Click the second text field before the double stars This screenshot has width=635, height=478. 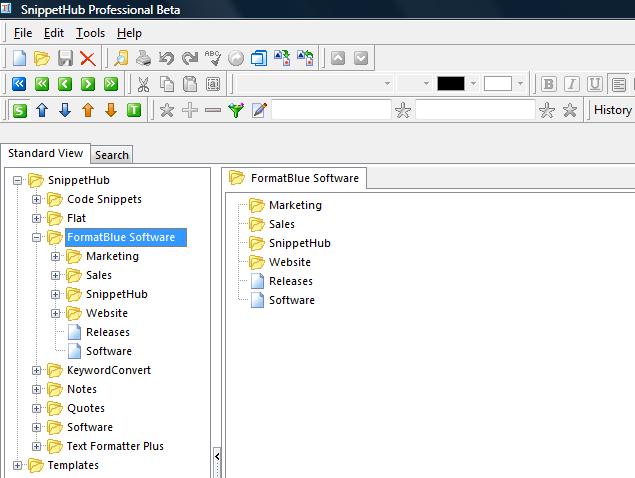(475, 110)
